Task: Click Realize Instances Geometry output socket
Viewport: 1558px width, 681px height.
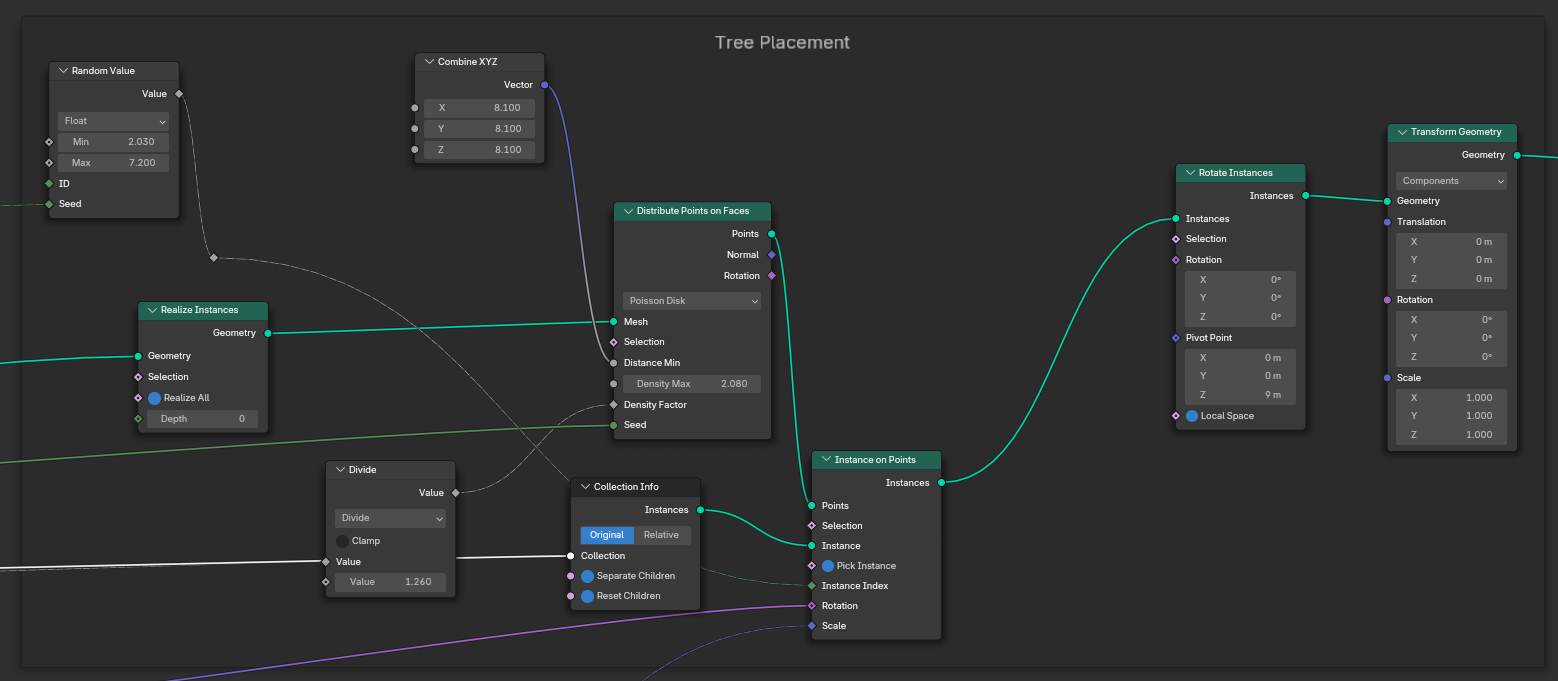Action: (268, 333)
